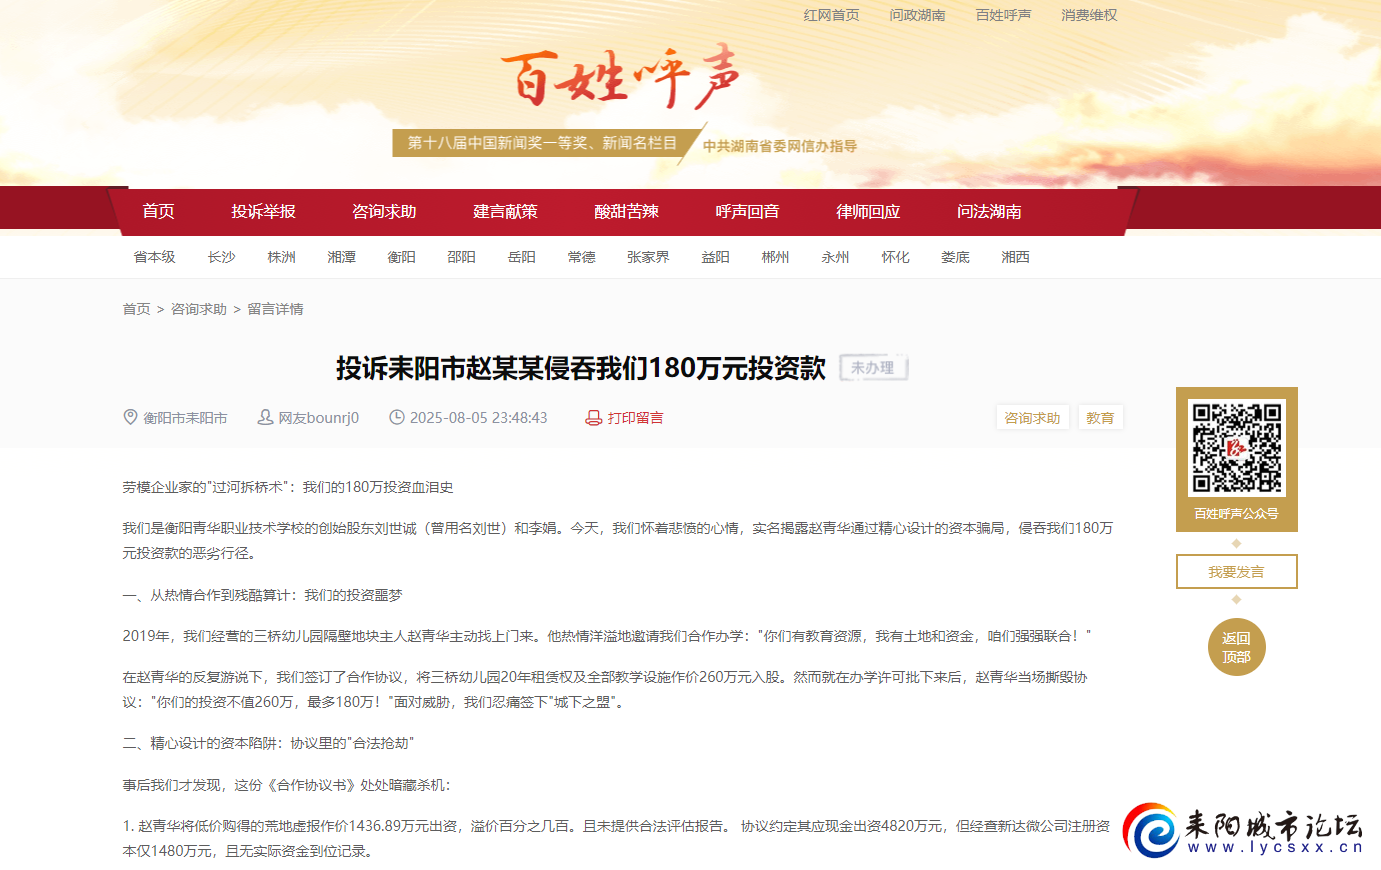The height and width of the screenshot is (870, 1381).
Task: Navigate to 首页 in the breadcrumb
Action: (137, 309)
